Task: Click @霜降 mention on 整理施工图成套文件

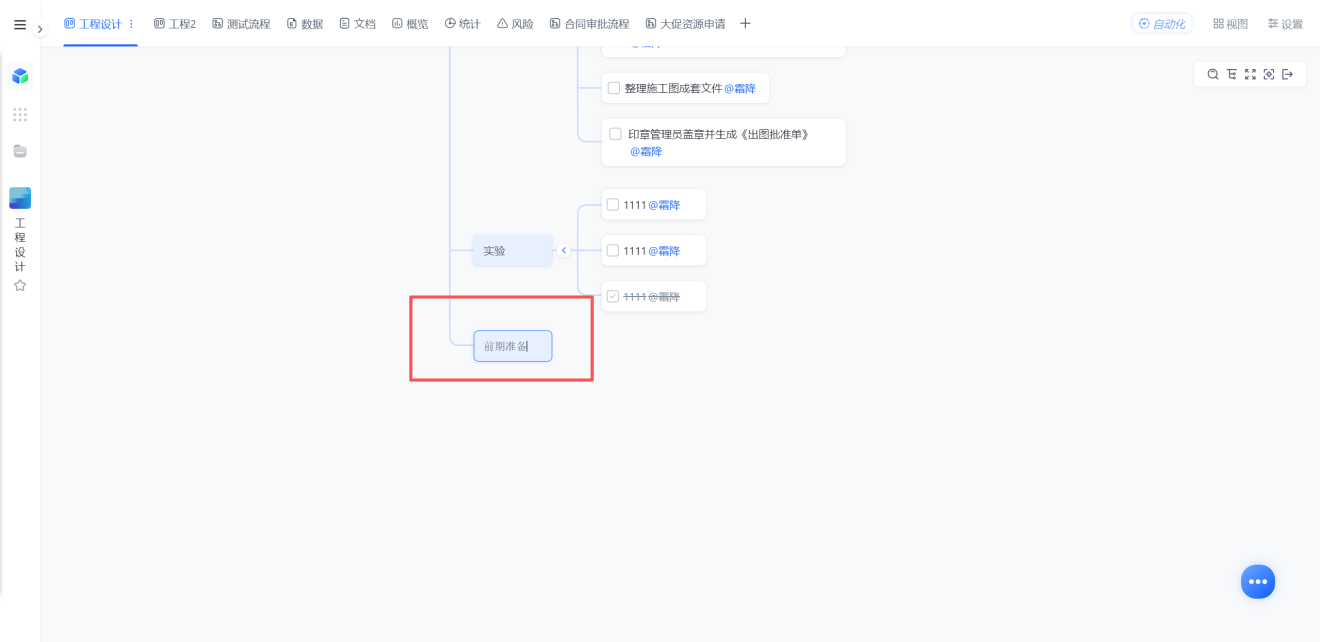Action: pyautogui.click(x=740, y=88)
